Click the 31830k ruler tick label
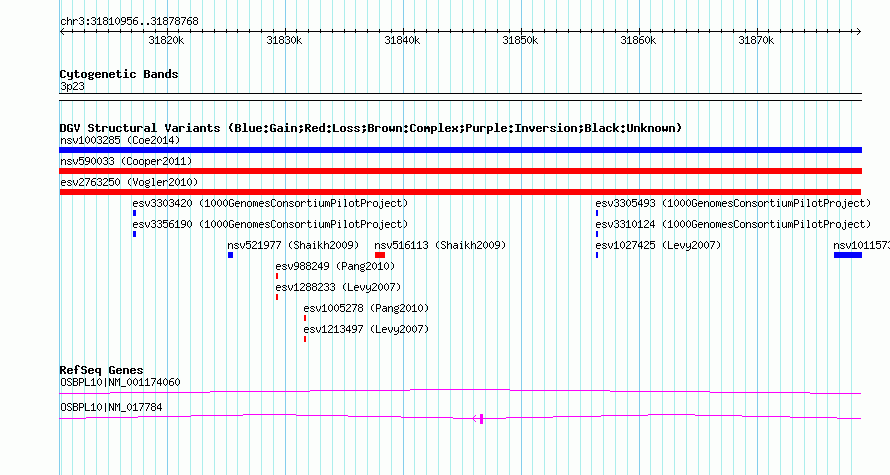Image resolution: width=890 pixels, height=475 pixels. point(284,40)
